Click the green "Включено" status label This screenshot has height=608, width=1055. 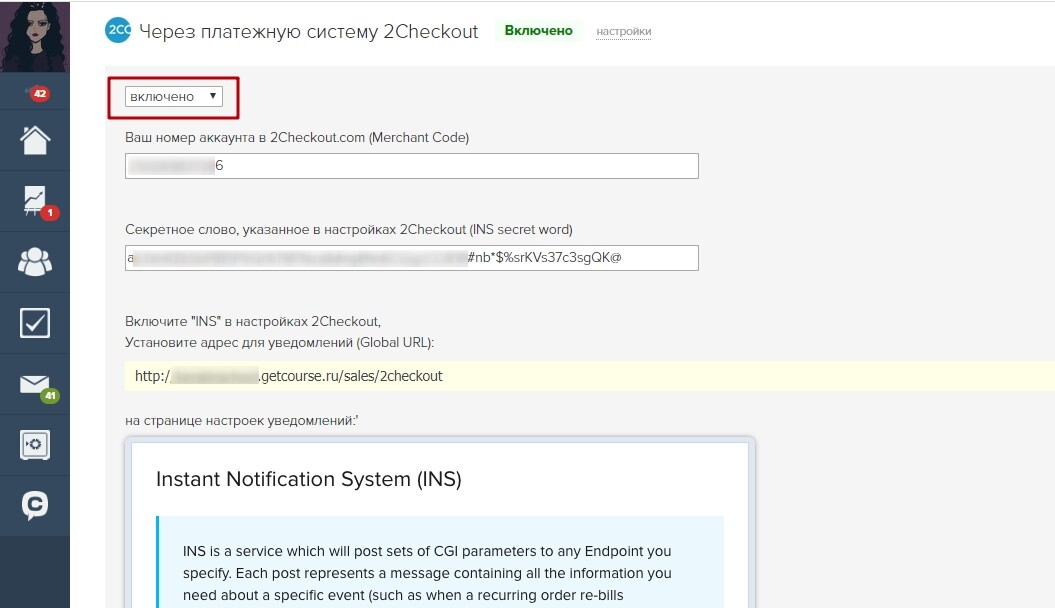[538, 30]
